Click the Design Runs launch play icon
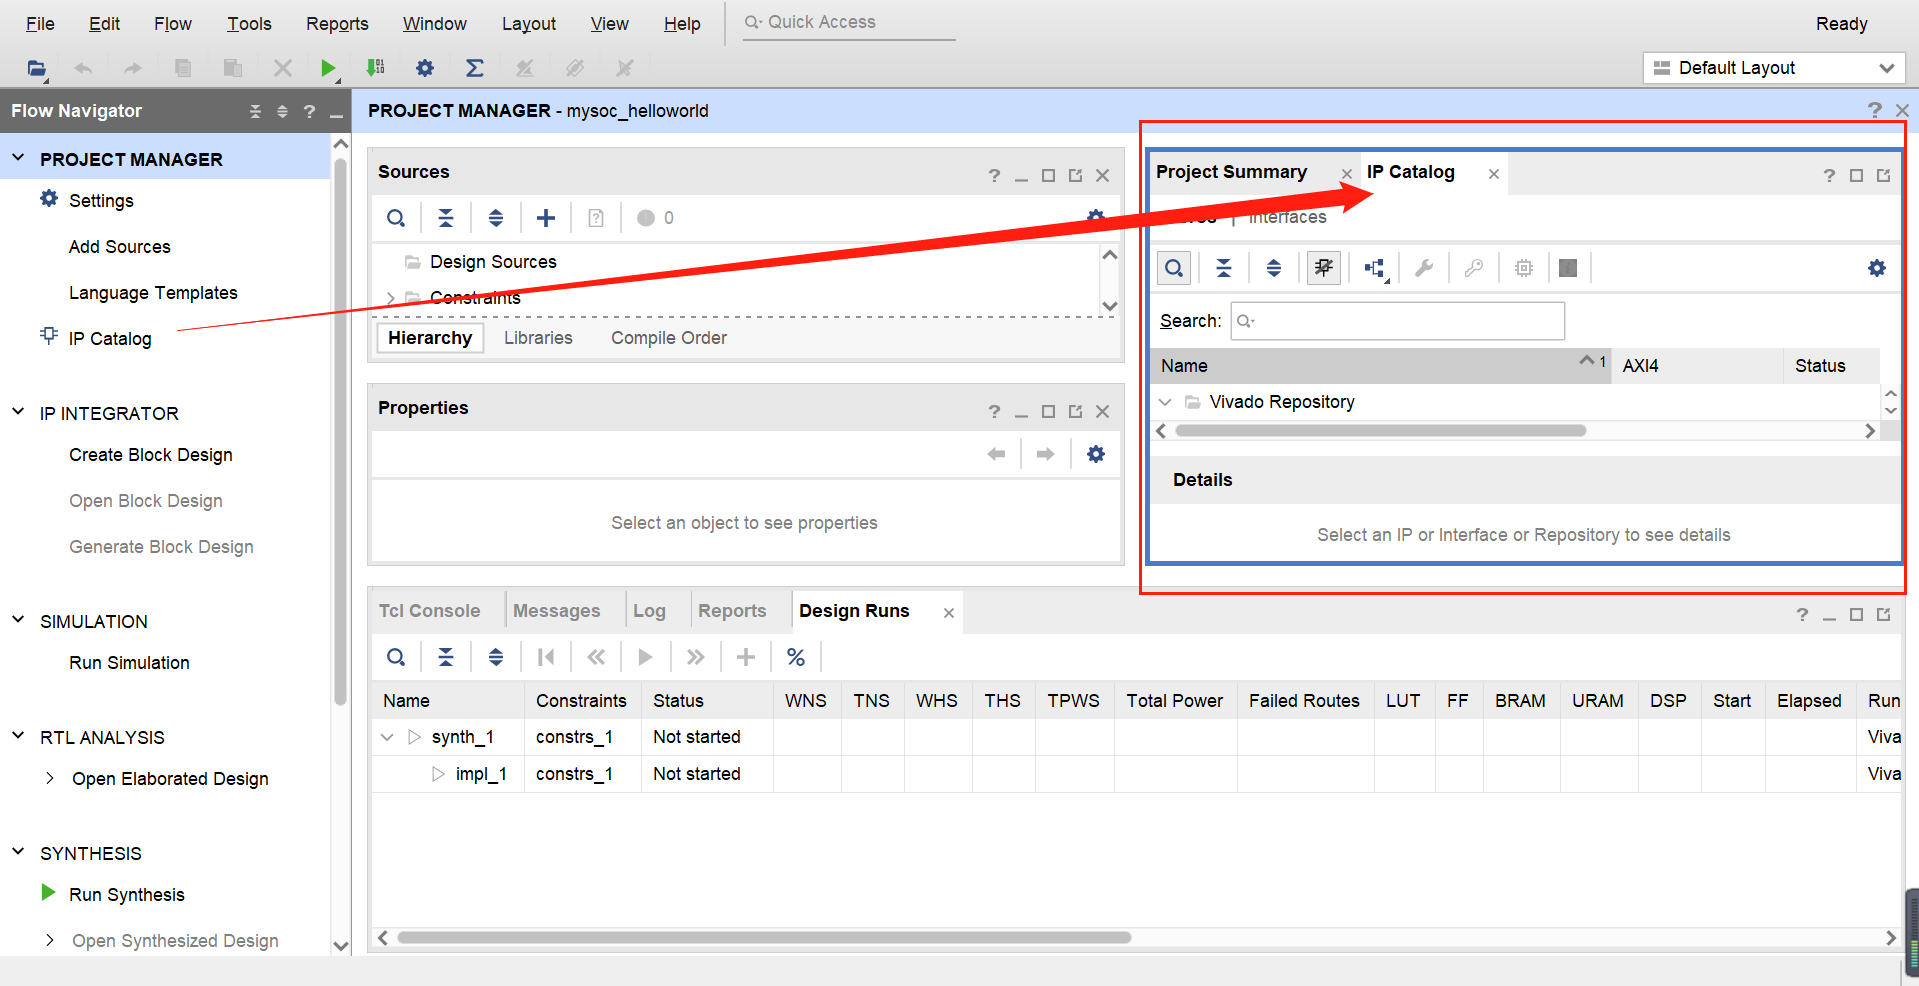The width and height of the screenshot is (1919, 986). click(x=646, y=657)
